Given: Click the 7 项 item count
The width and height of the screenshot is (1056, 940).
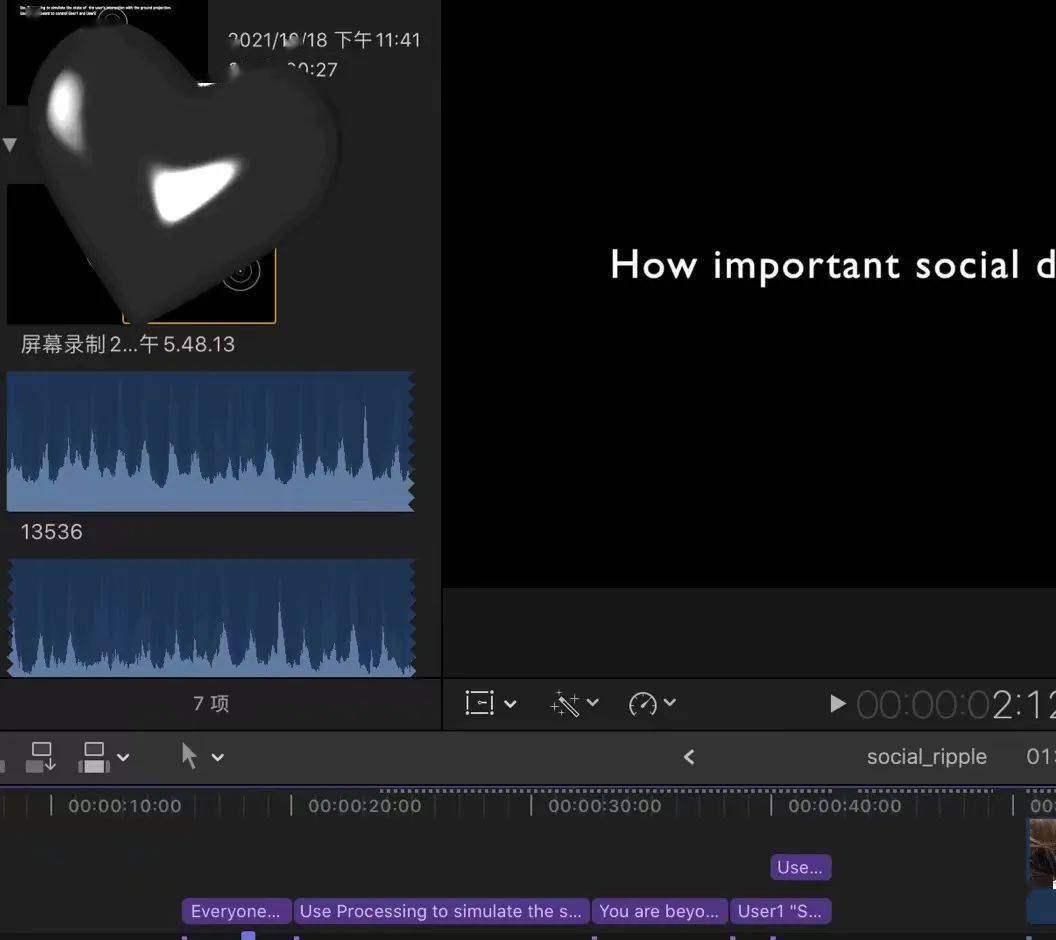Looking at the screenshot, I should [211, 704].
